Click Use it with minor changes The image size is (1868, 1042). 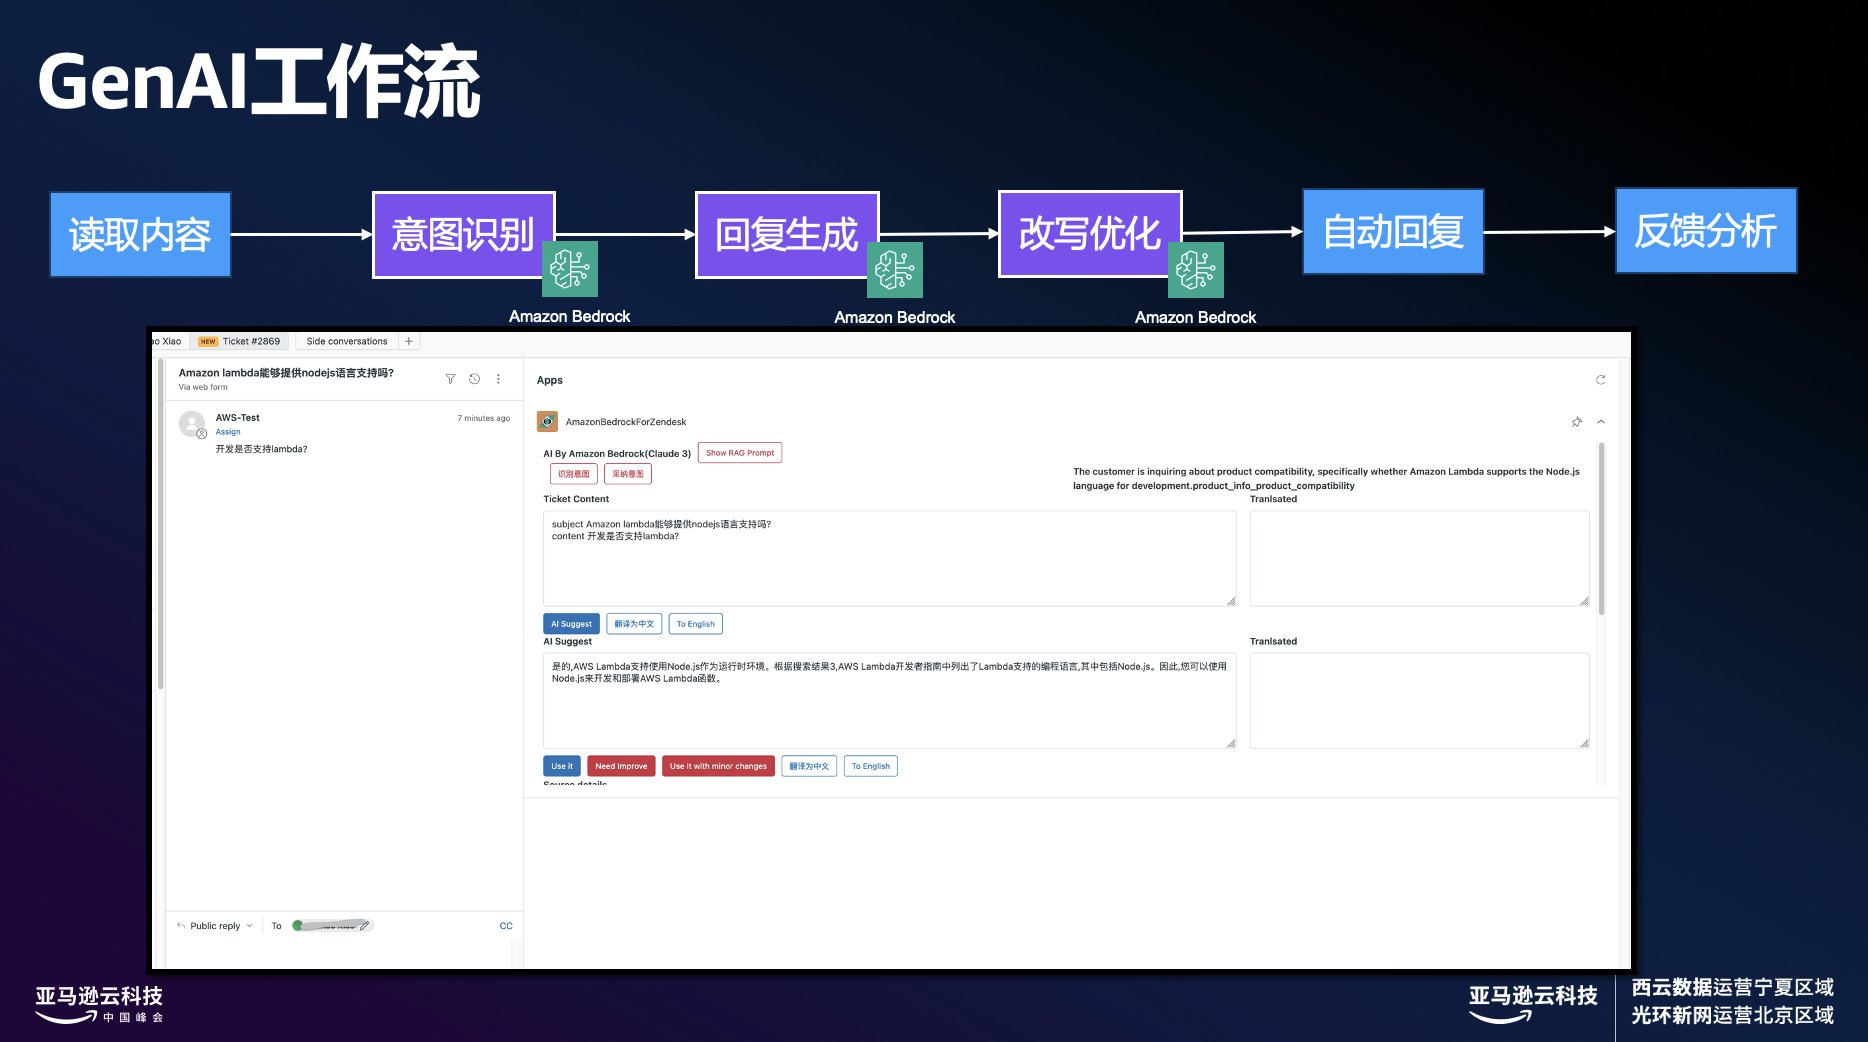pyautogui.click(x=718, y=766)
